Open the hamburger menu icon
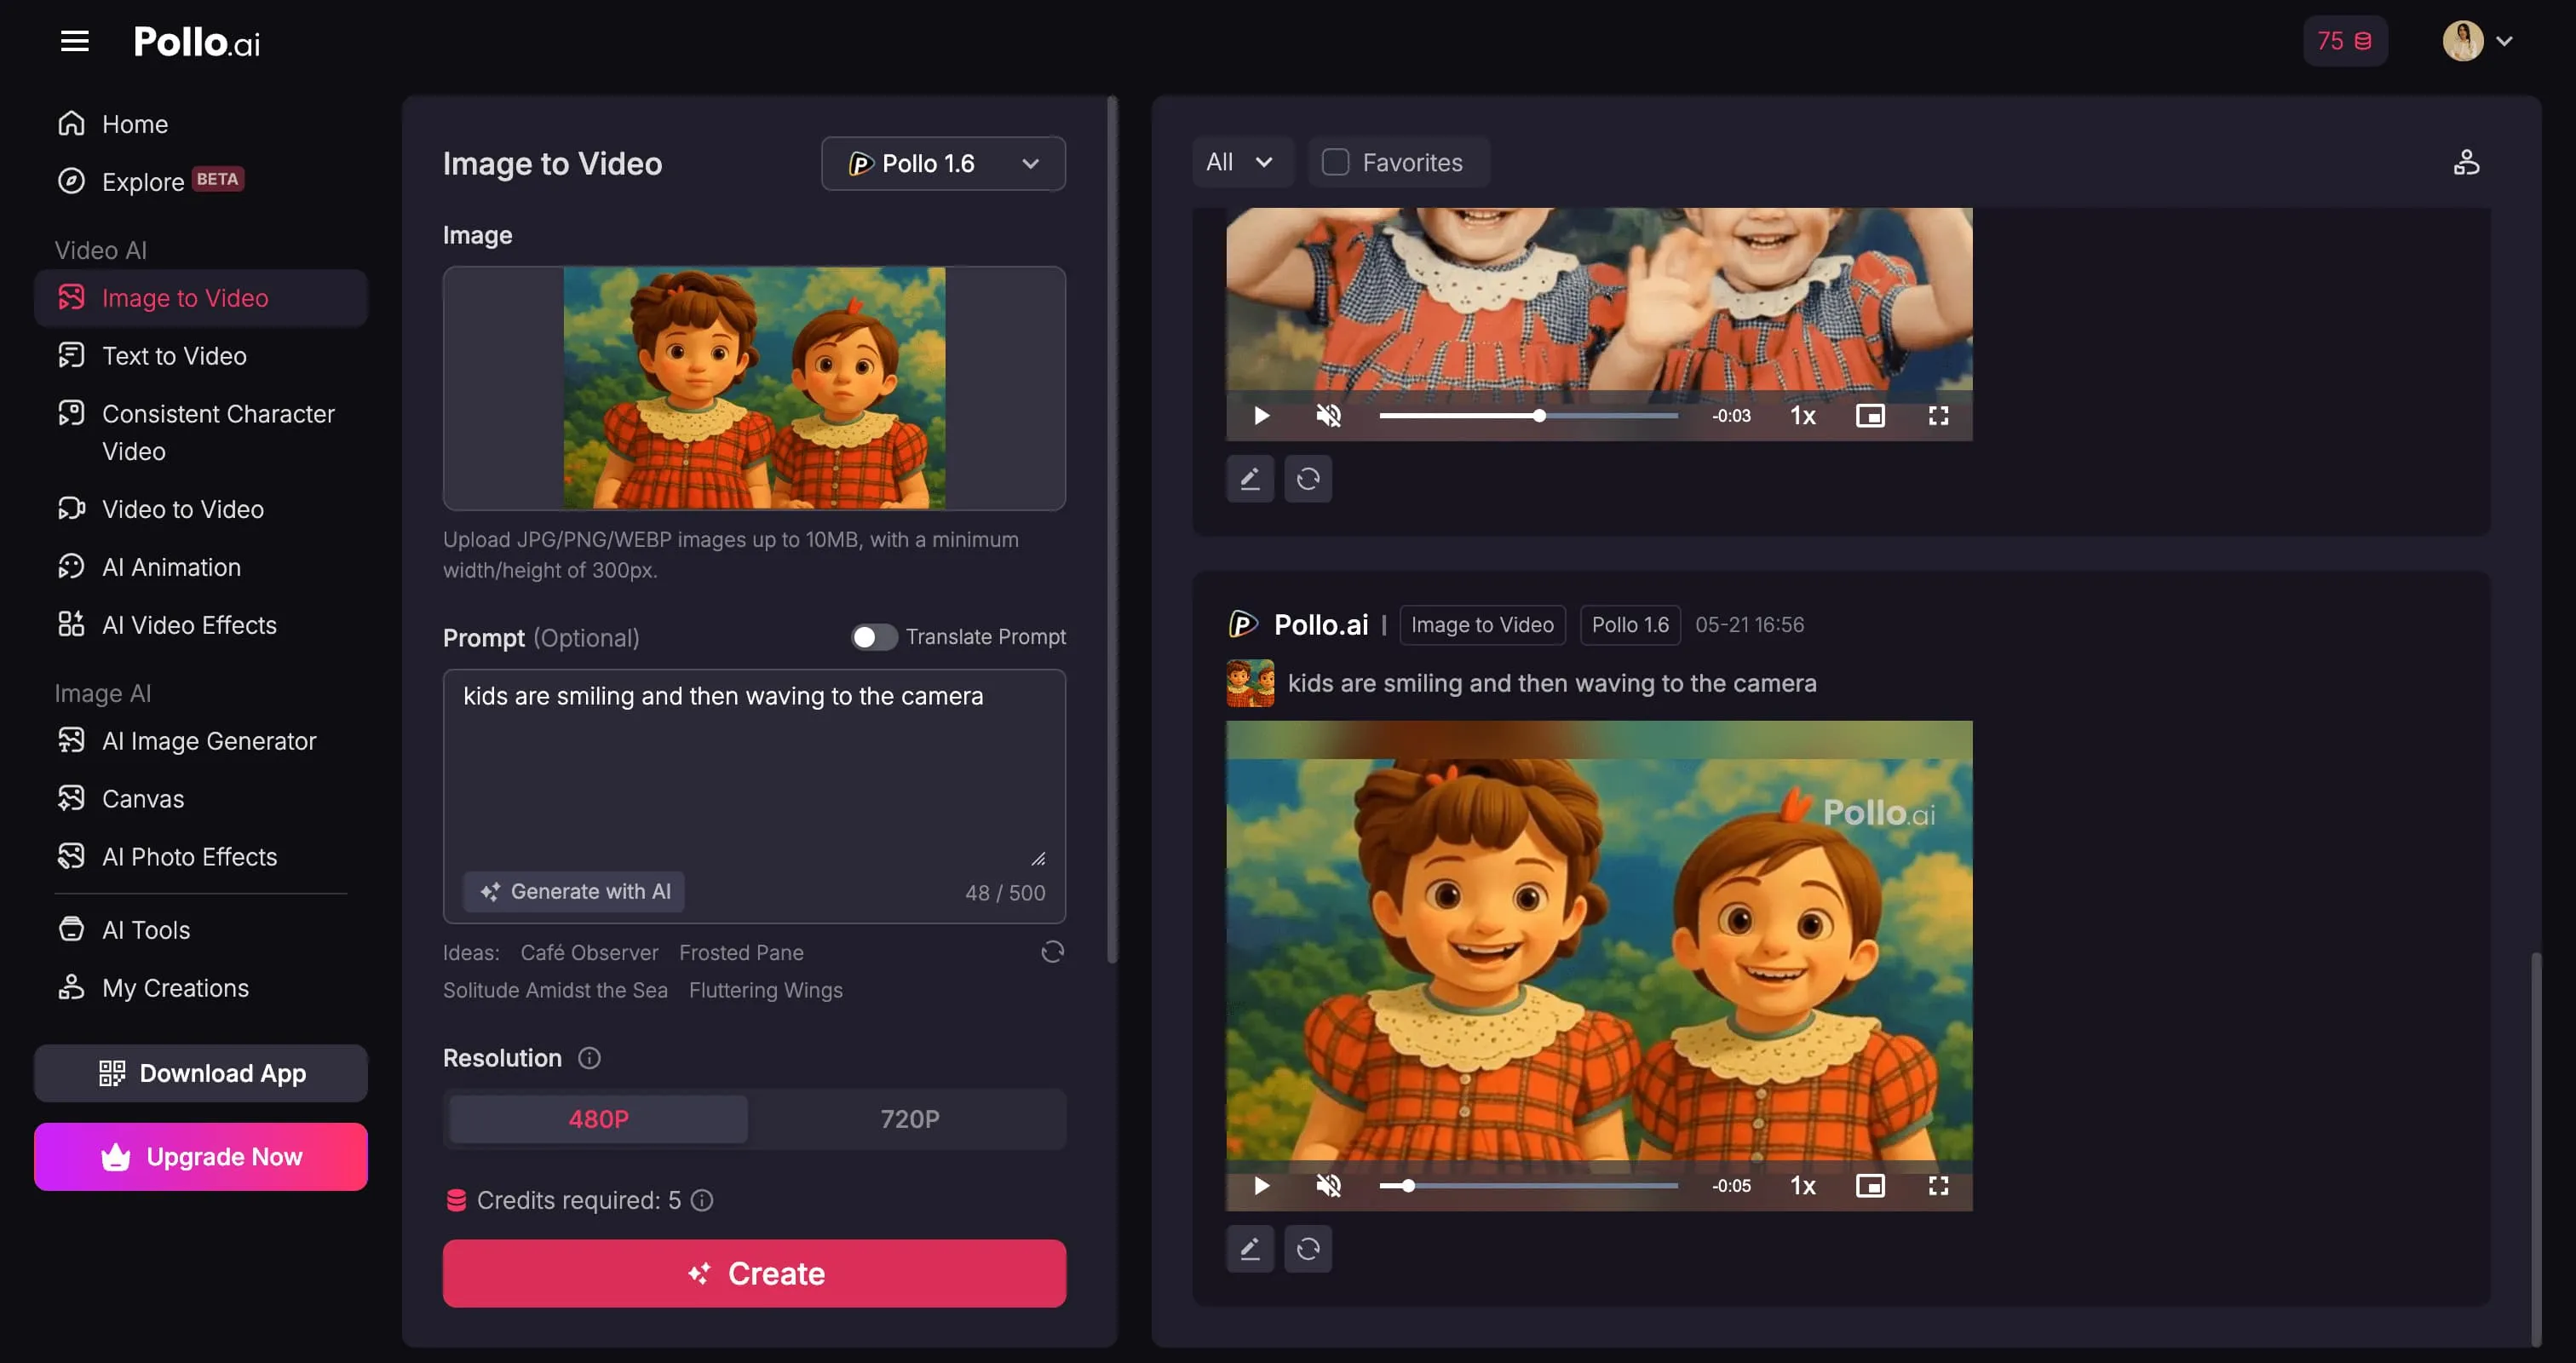The image size is (2576, 1363). click(75, 41)
